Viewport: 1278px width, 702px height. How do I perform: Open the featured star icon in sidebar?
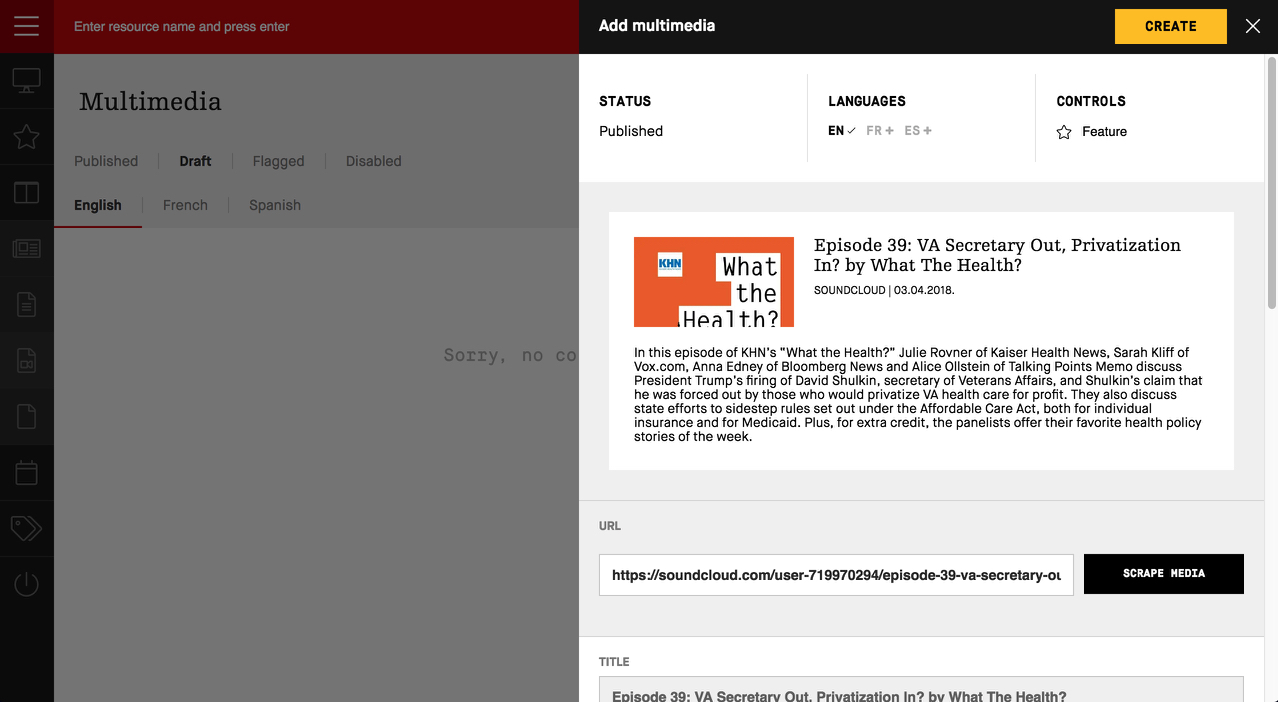pos(26,137)
